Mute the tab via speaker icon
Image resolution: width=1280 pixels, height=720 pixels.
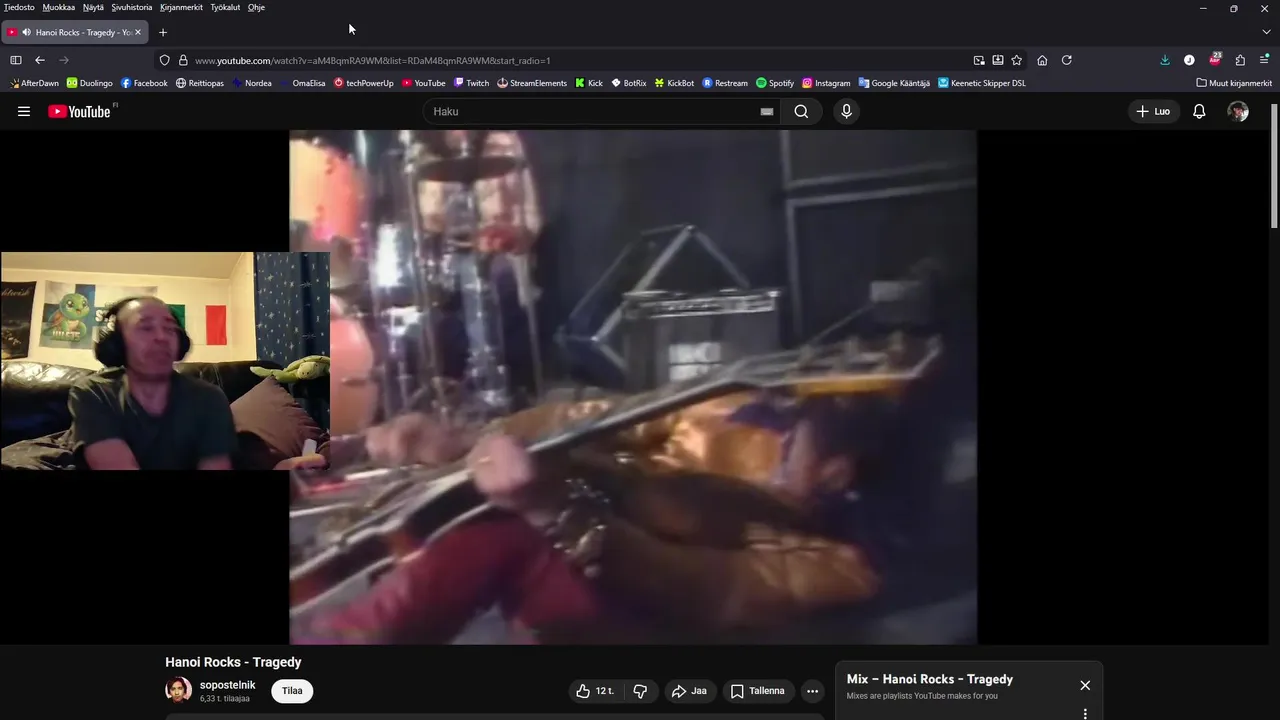pyautogui.click(x=26, y=32)
